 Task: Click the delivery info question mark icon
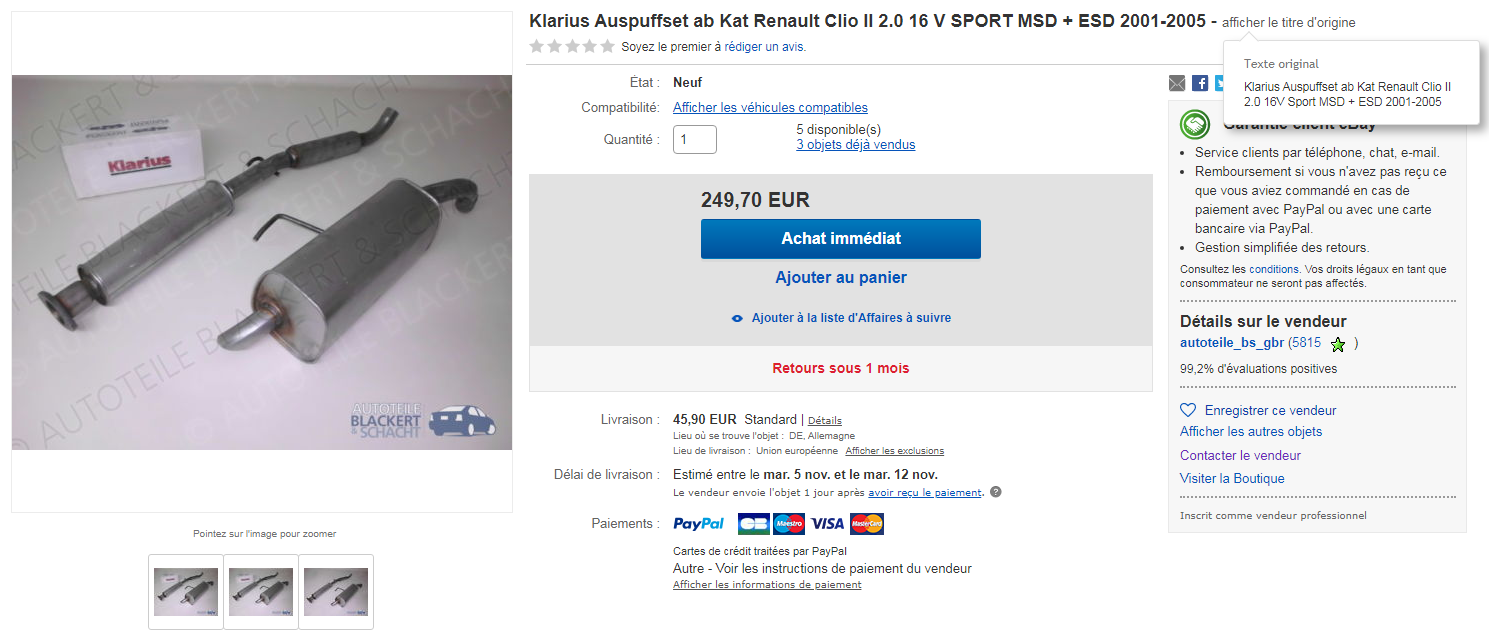[x=995, y=492]
